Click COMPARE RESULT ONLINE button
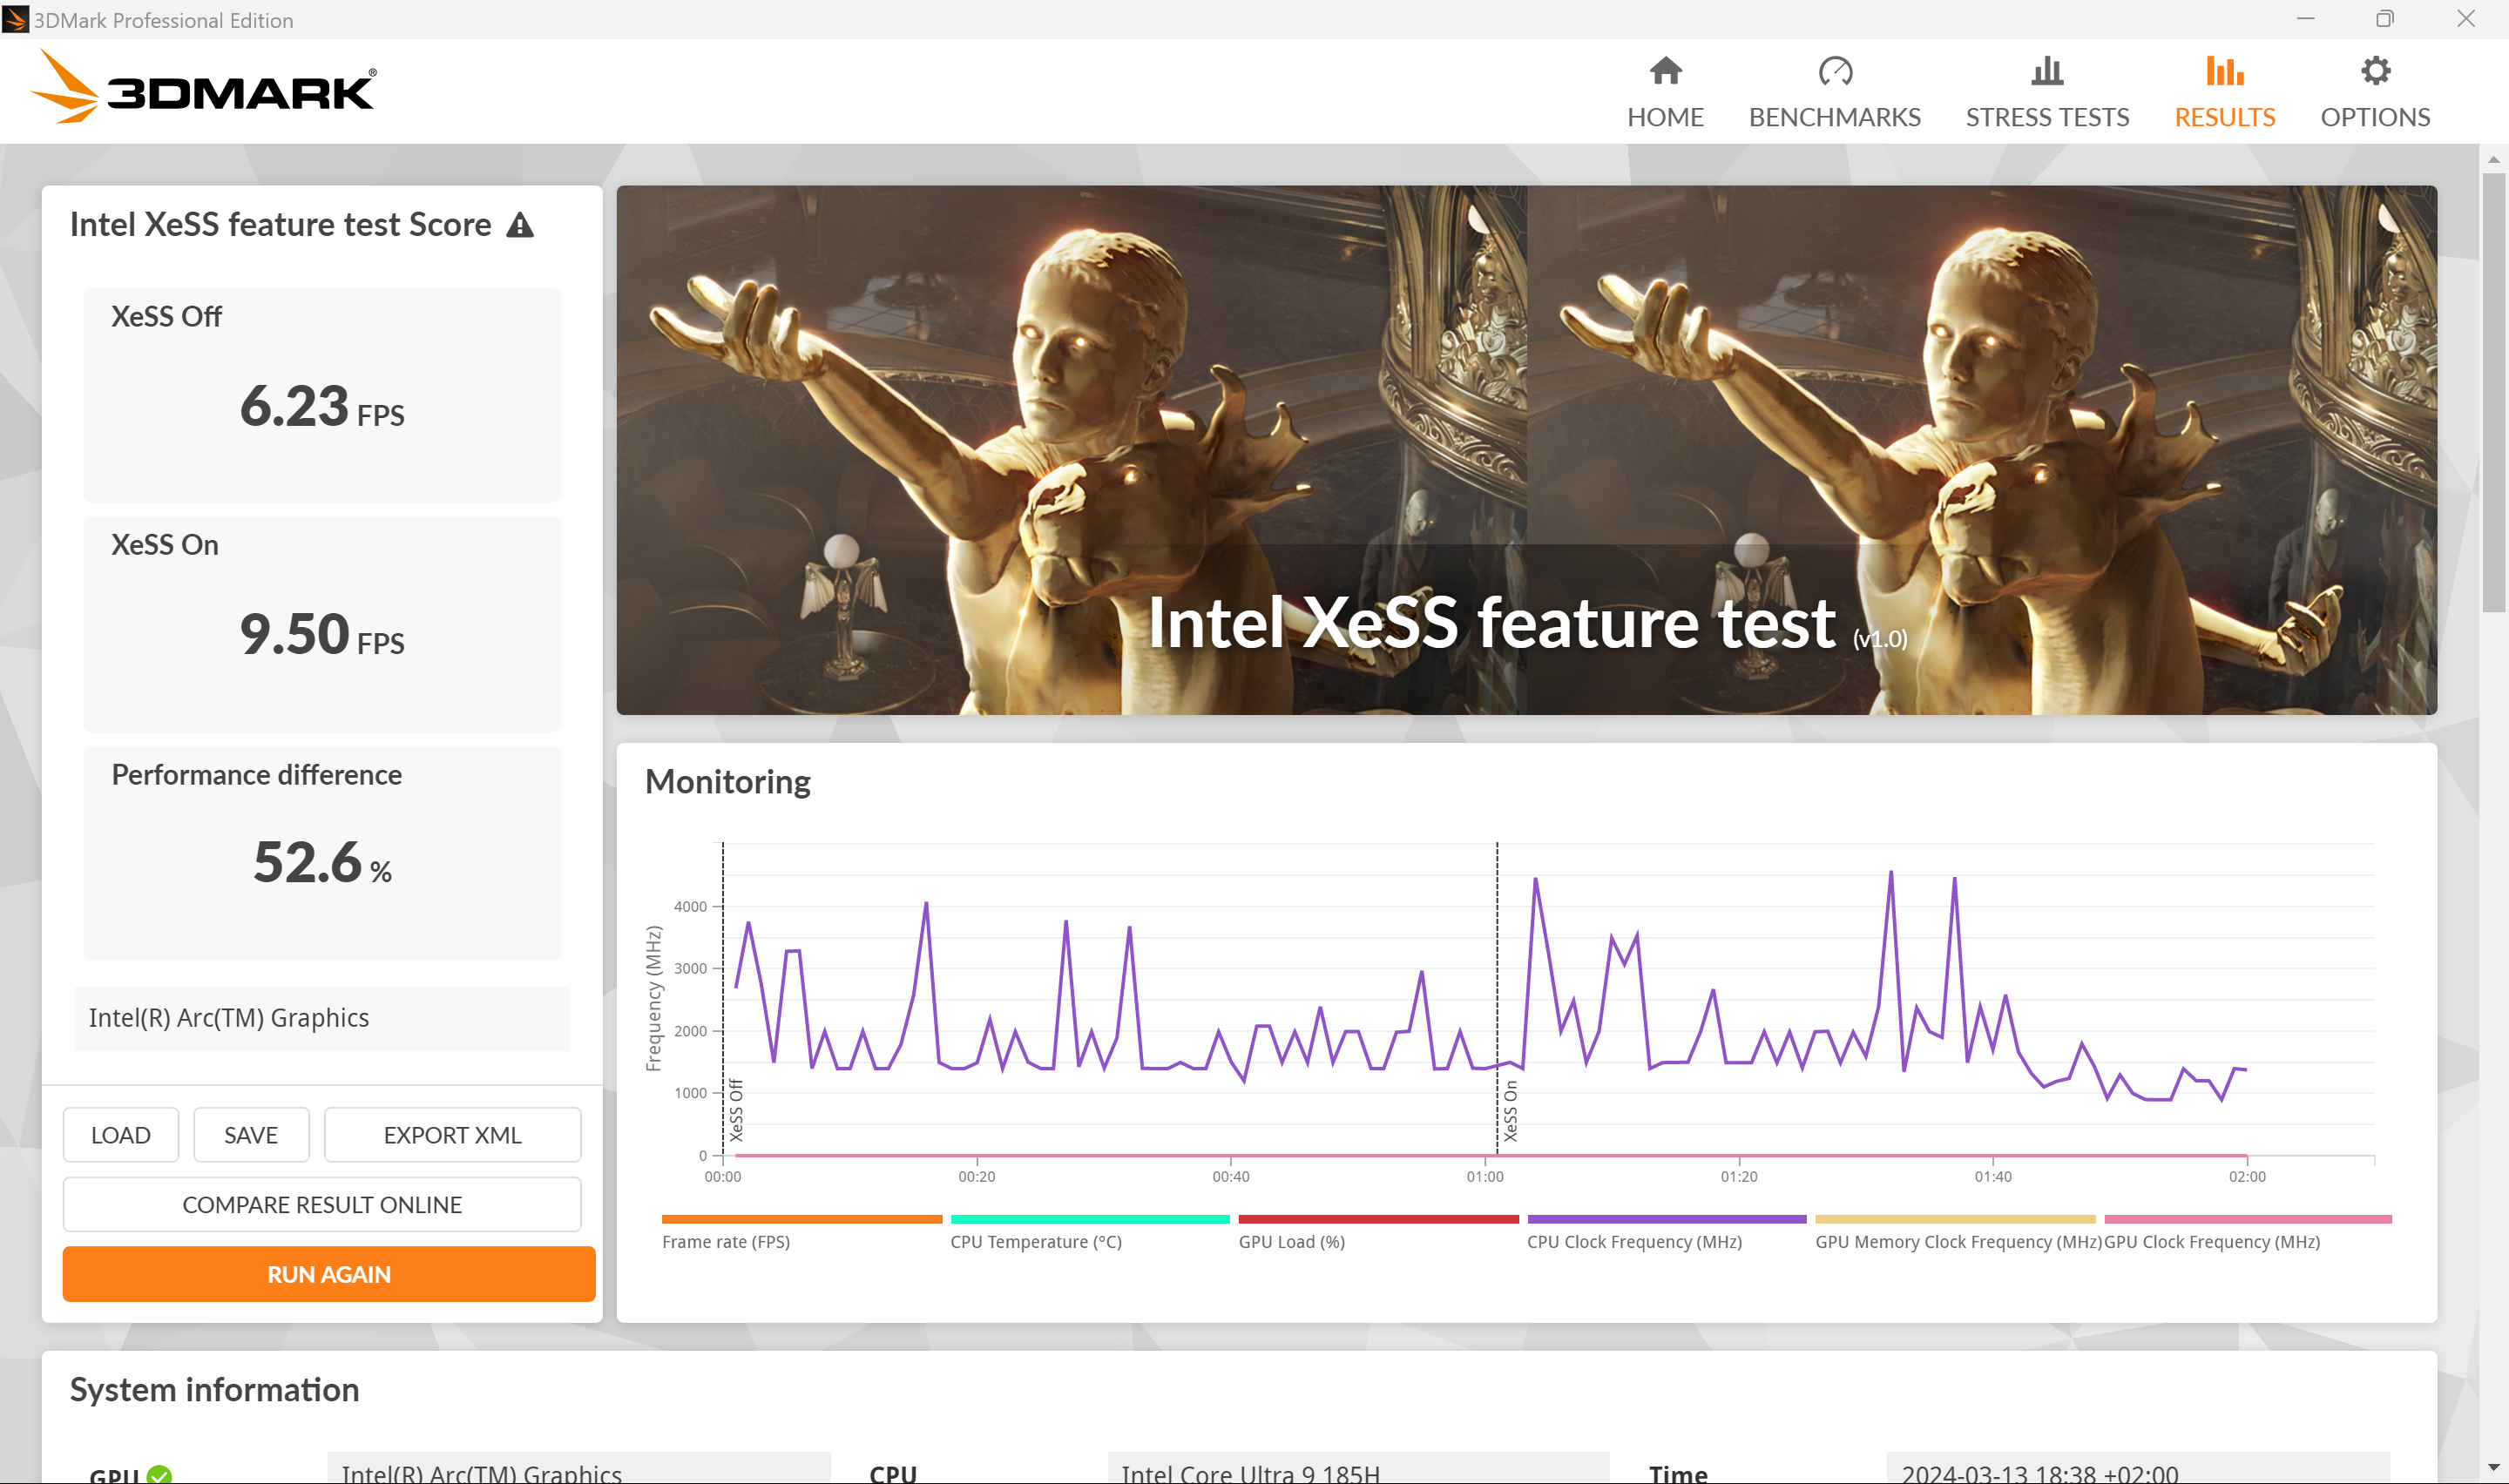2509x1484 pixels. (x=322, y=1205)
